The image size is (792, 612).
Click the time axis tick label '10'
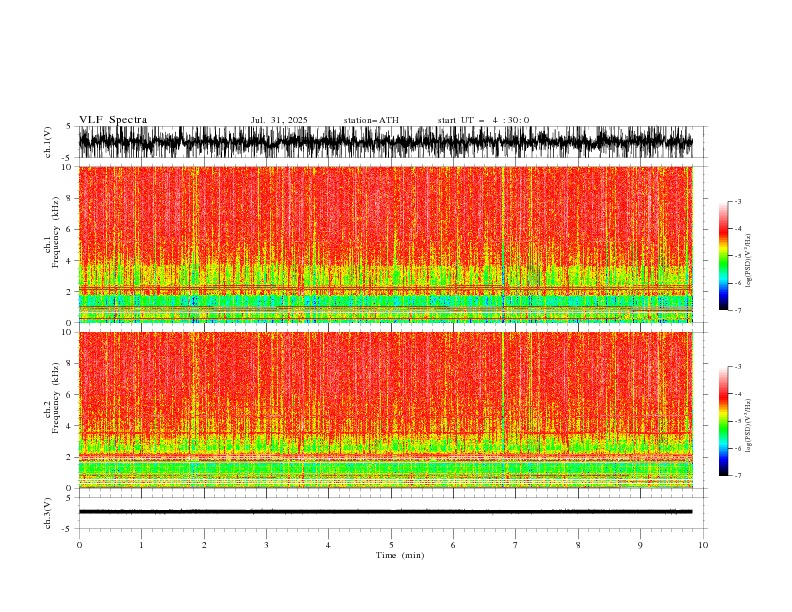point(703,545)
